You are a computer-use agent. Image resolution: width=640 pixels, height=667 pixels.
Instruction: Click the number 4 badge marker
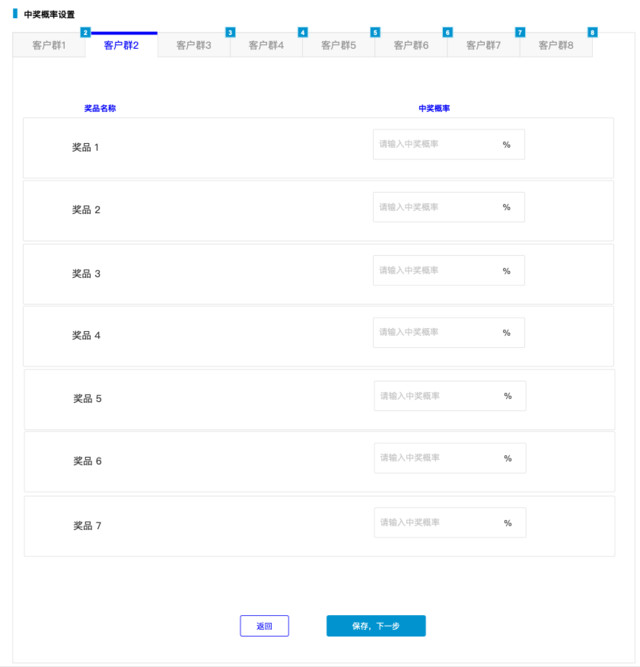pos(303,32)
